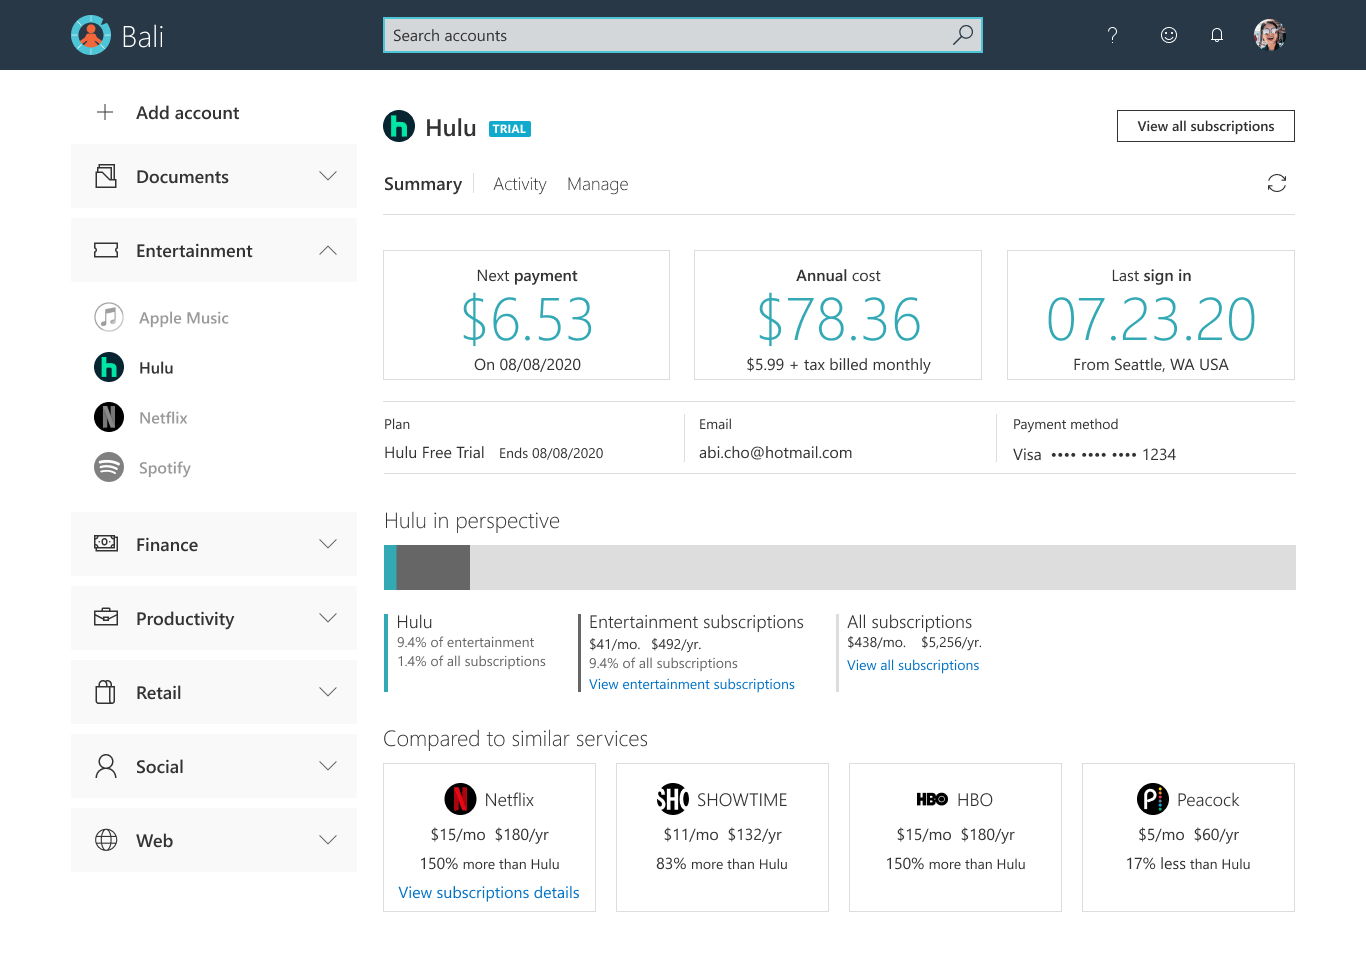1366x970 pixels.
Task: Open the notifications bell icon
Action: click(x=1216, y=35)
